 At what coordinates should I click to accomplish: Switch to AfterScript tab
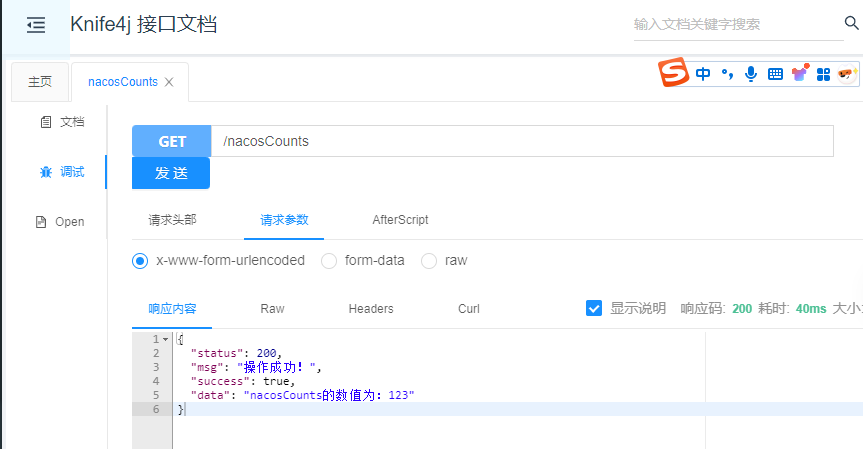click(x=400, y=220)
